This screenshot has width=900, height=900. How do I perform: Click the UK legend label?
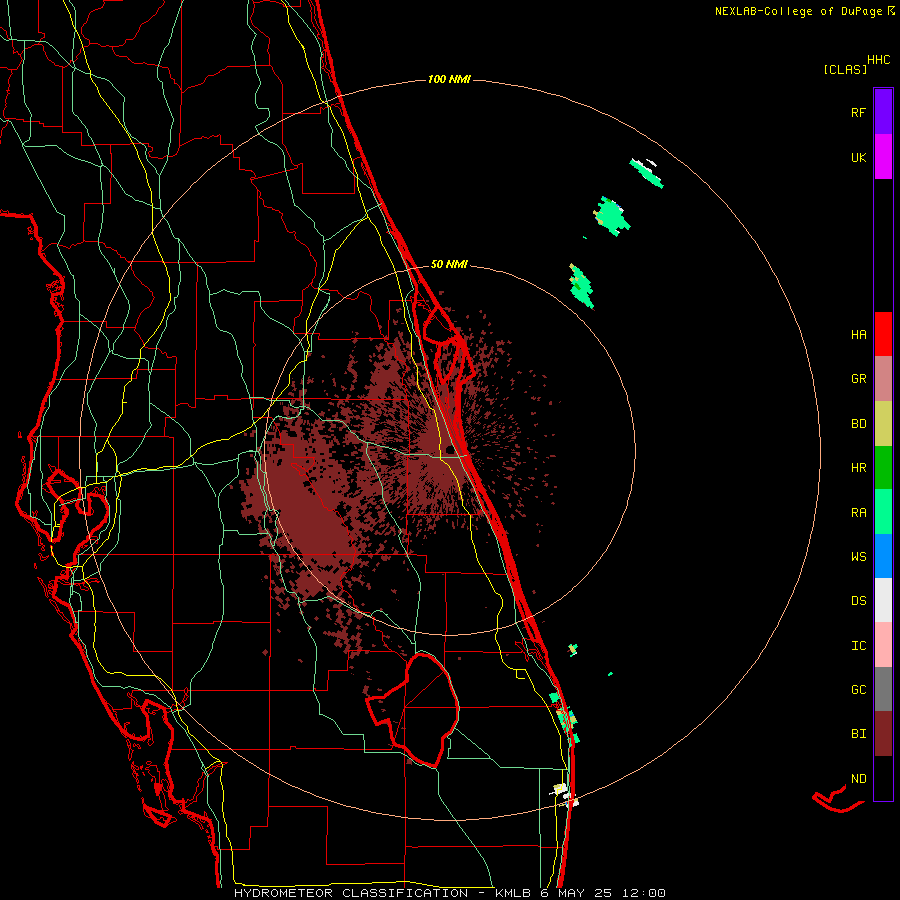point(859,157)
